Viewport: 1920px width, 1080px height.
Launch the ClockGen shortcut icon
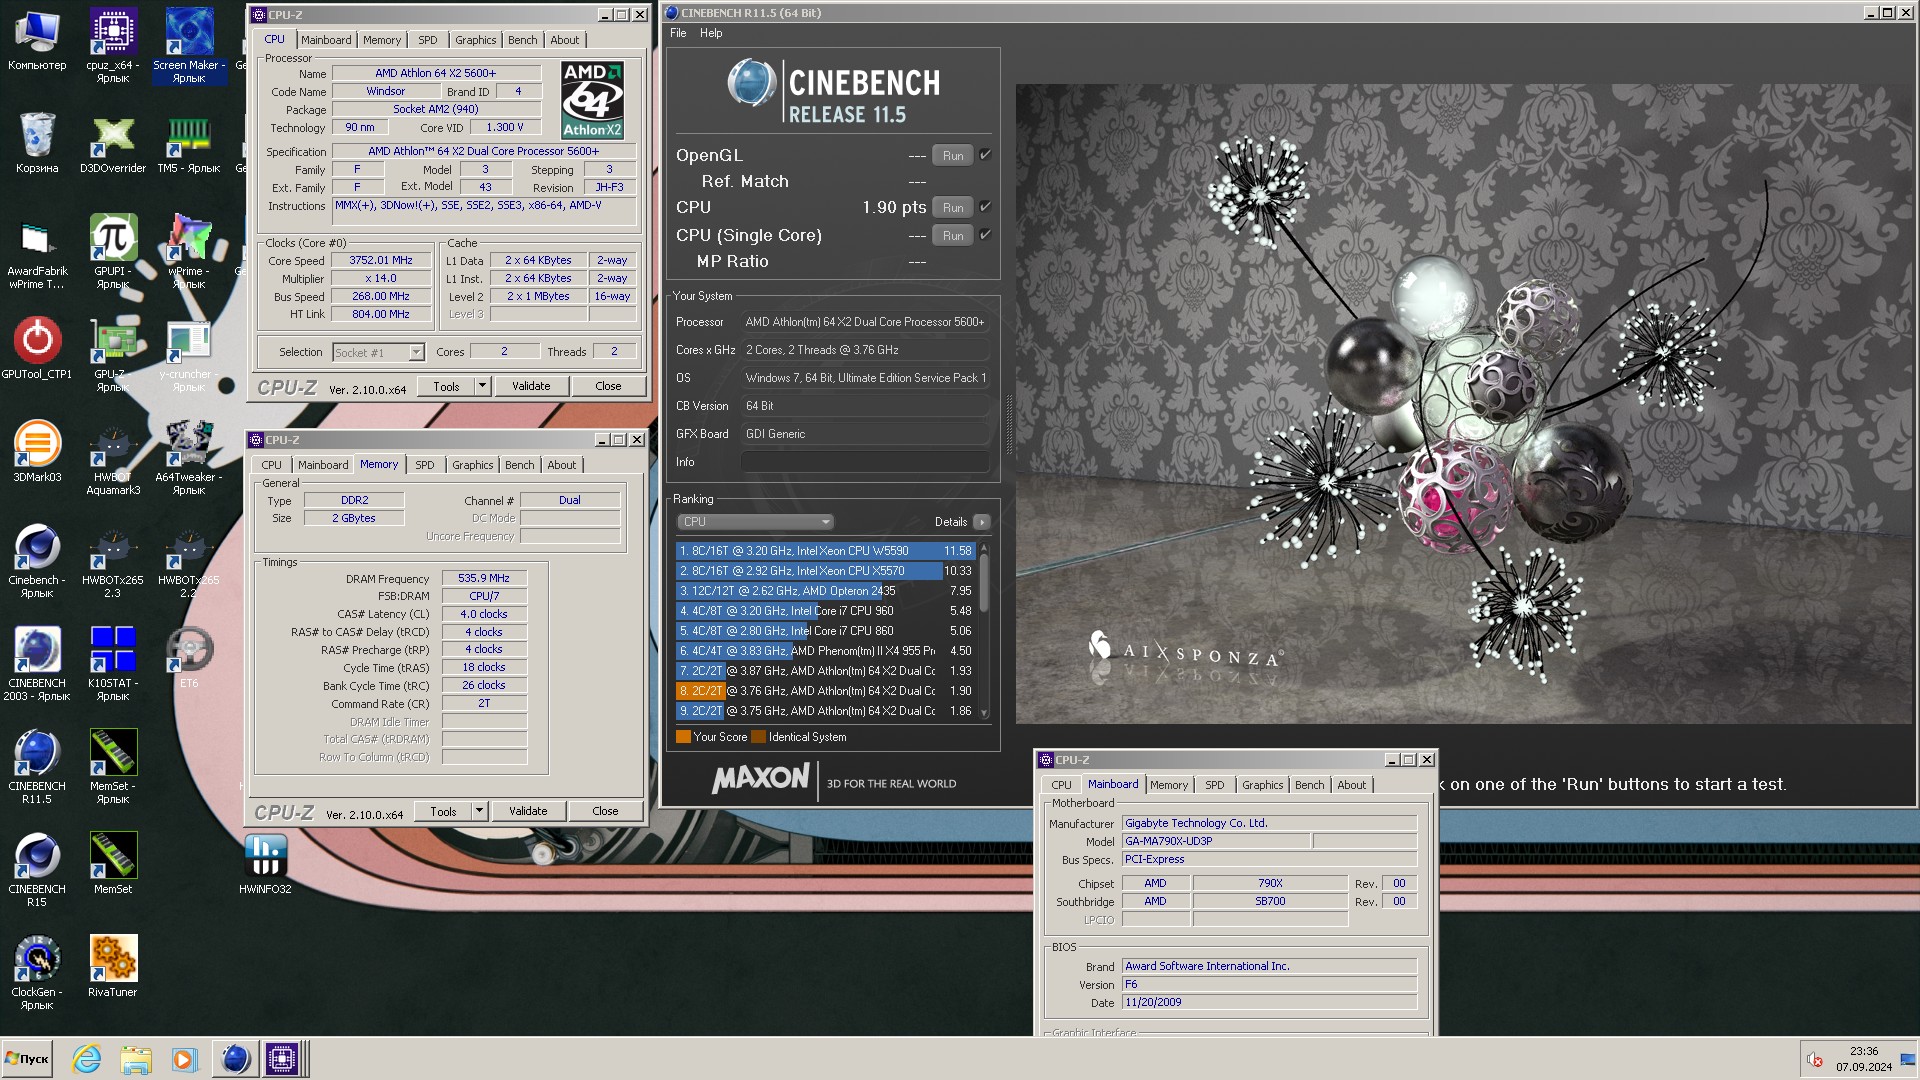37,973
